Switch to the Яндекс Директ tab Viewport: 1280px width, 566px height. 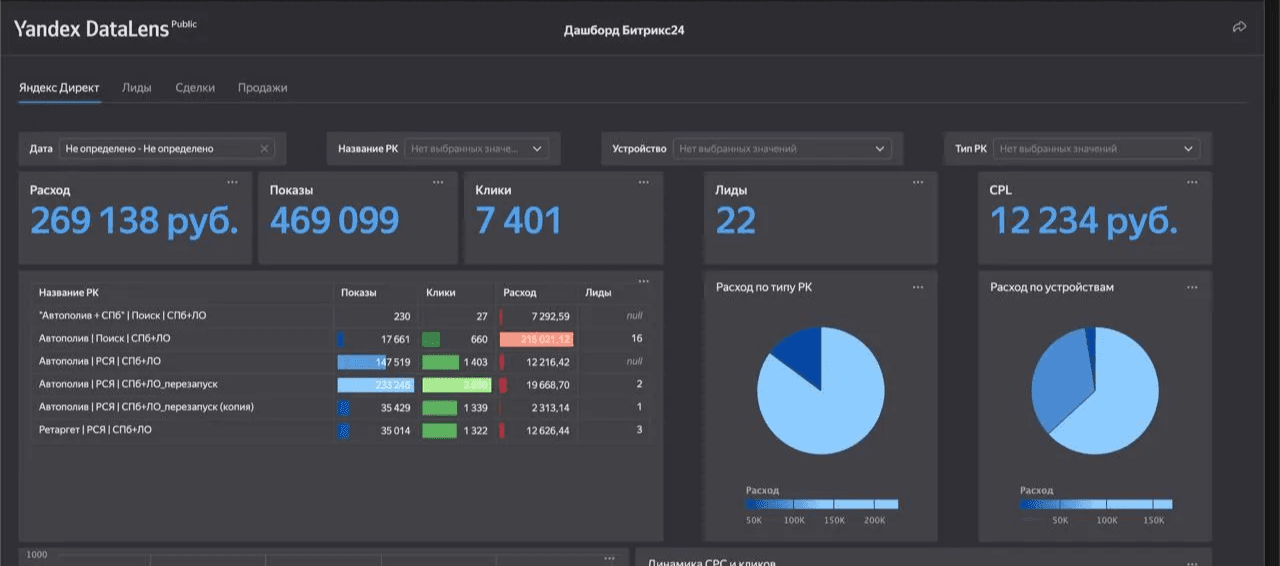(x=59, y=87)
